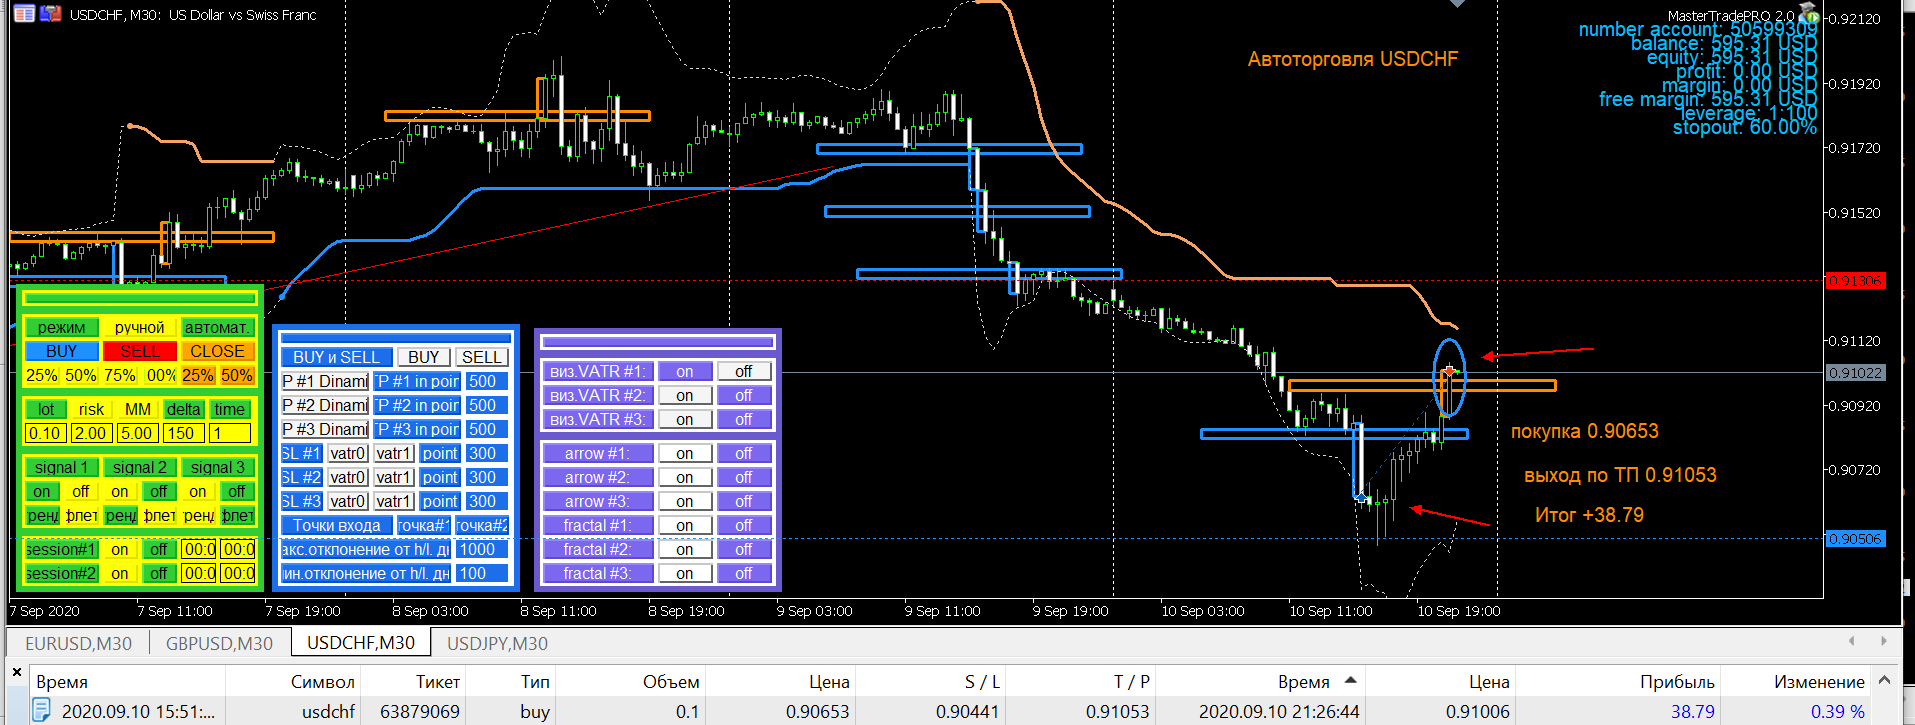Turn signal 1 off

point(81,491)
